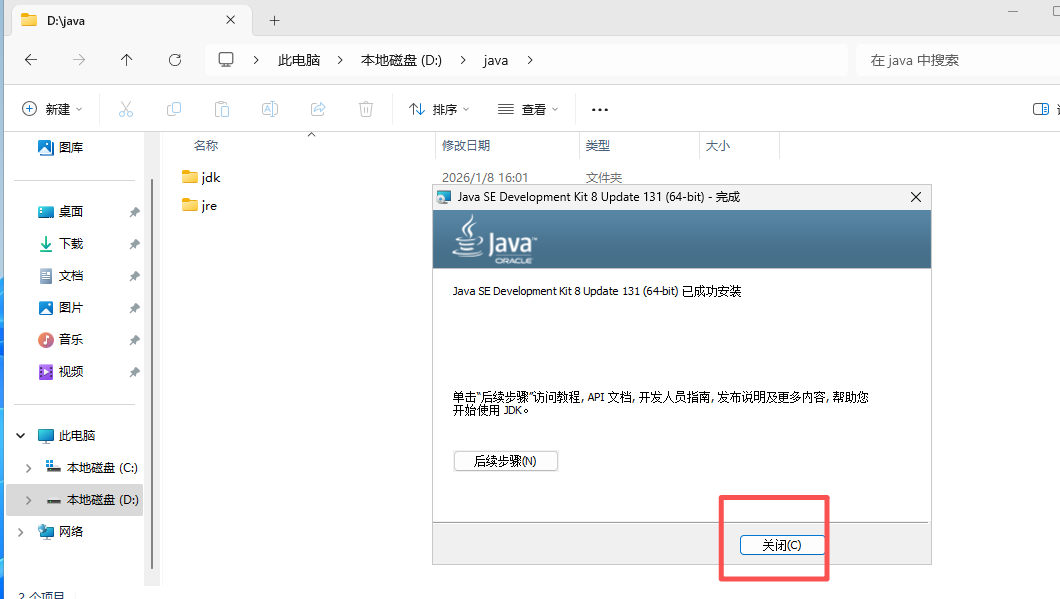Image resolution: width=1060 pixels, height=599 pixels.
Task: Sort by the Type (类型) column header
Action: click(598, 145)
